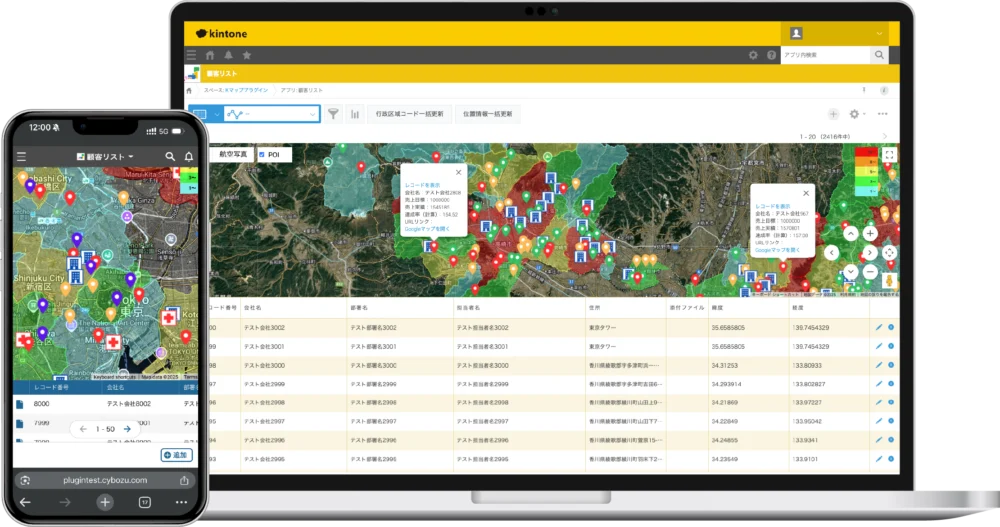Click the アプリ内検索 search field
Image resolution: width=1000 pixels, height=527 pixels.
pos(825,55)
